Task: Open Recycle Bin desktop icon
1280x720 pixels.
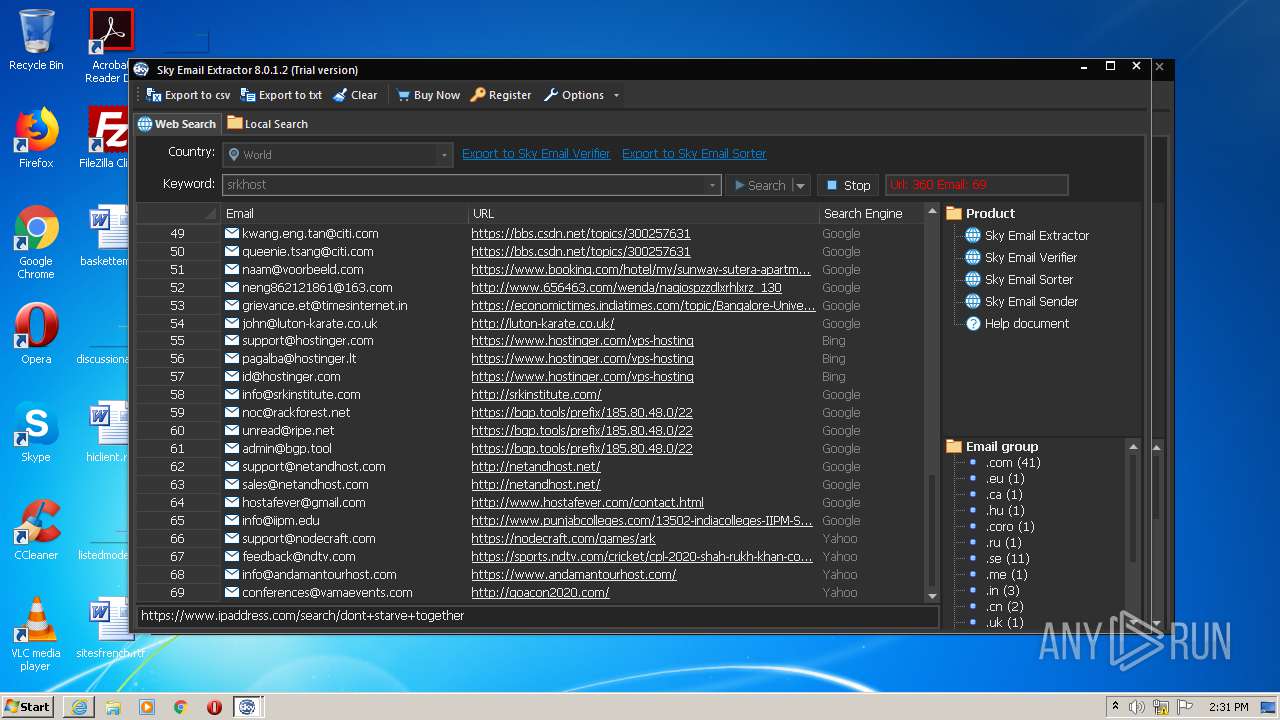Action: [x=36, y=40]
